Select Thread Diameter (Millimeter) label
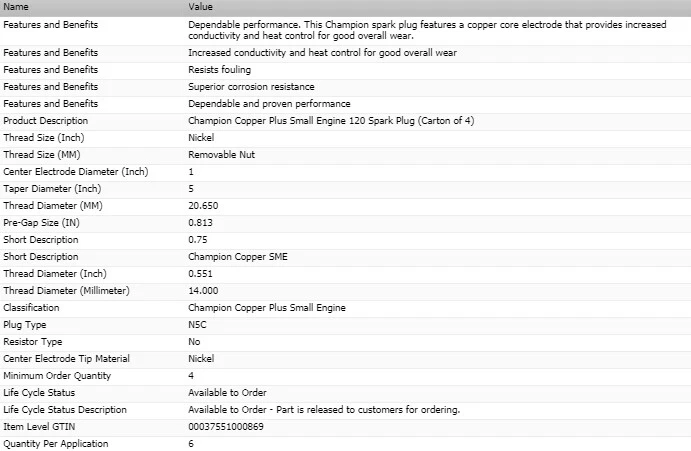 67,291
